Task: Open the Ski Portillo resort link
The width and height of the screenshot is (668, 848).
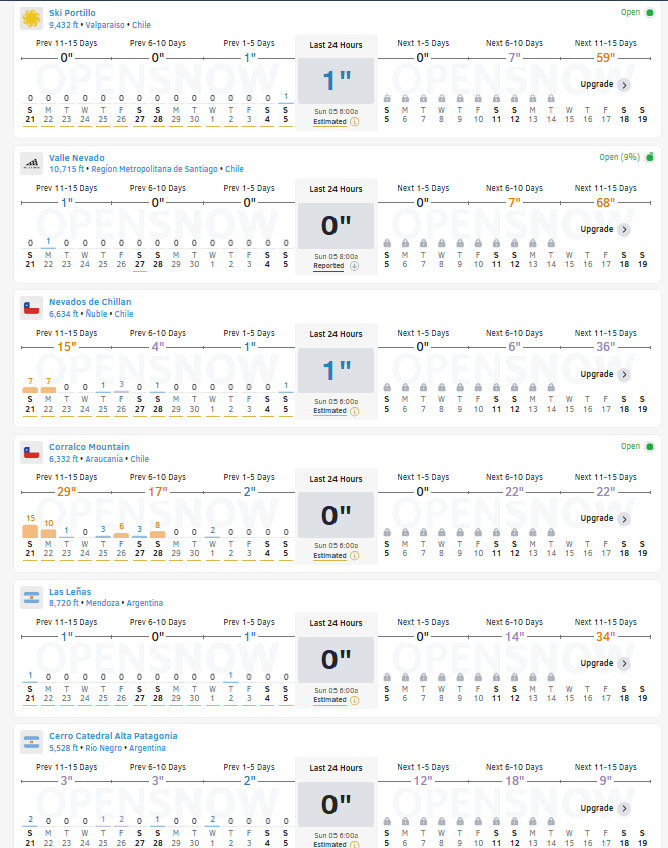Action: pos(72,13)
